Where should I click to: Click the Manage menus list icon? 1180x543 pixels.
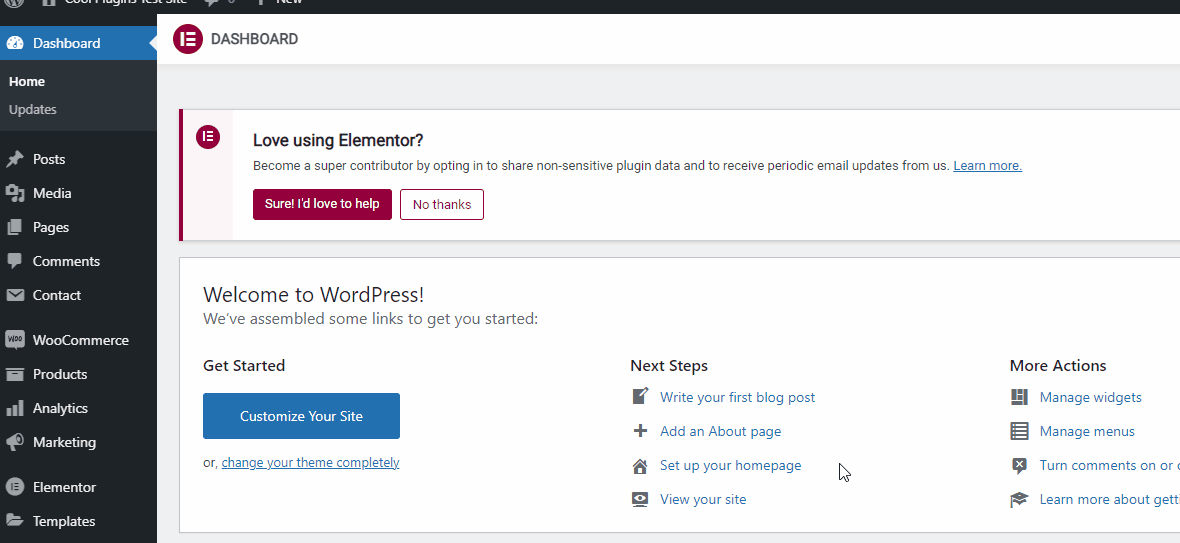[x=1019, y=431]
